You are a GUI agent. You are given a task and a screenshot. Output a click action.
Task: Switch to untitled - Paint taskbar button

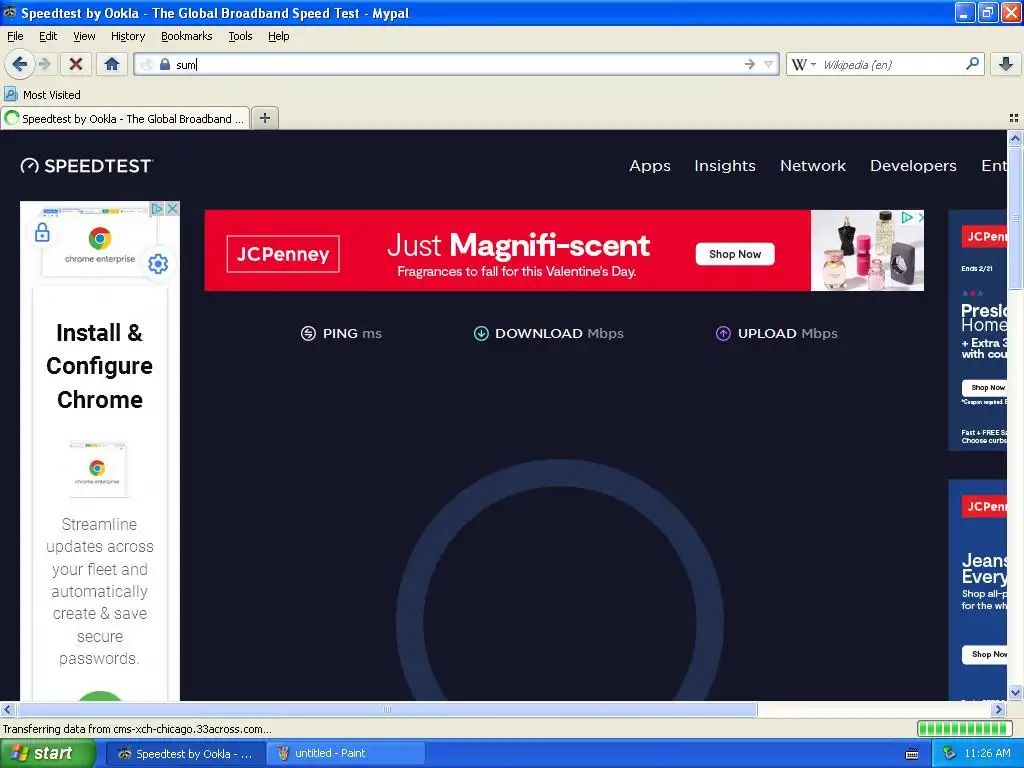coord(345,754)
